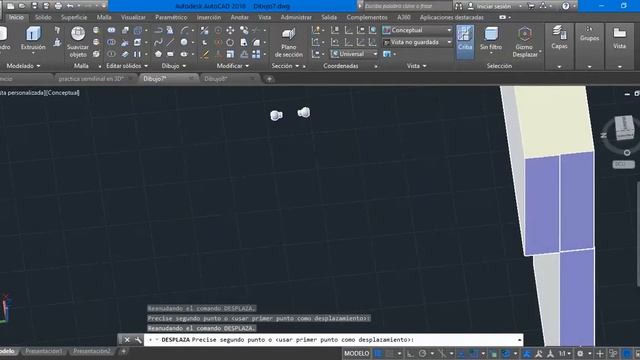Click the Gizmo Desplazar icon
The height and width of the screenshot is (360, 640).
[524, 42]
